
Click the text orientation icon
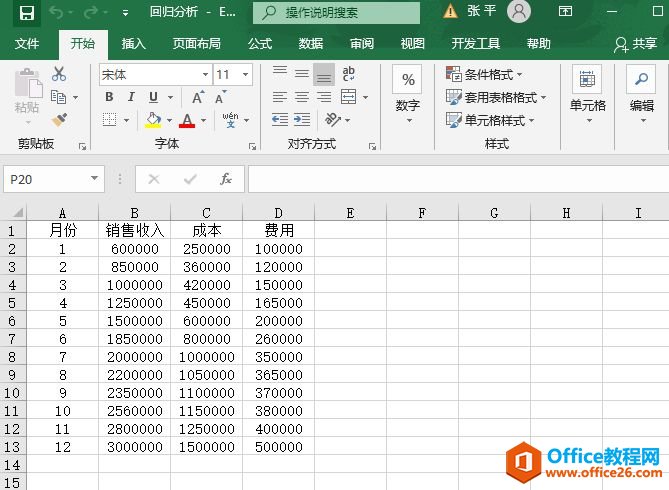click(333, 120)
